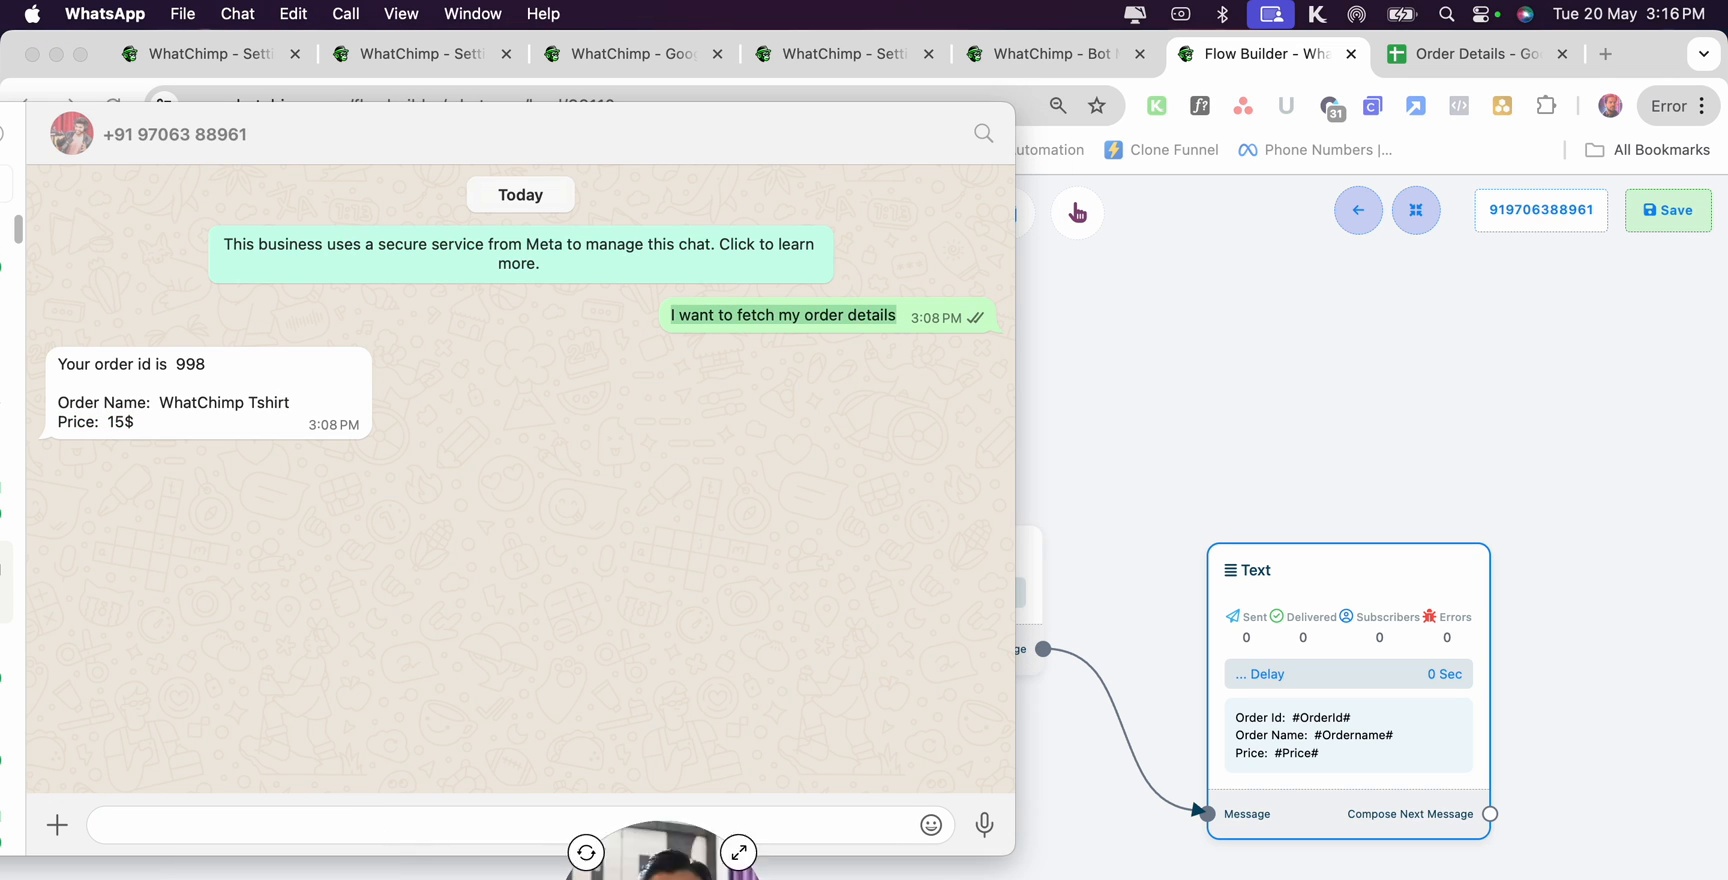Open the emoji picker in WhatsApp
The width and height of the screenshot is (1728, 880).
point(931,825)
